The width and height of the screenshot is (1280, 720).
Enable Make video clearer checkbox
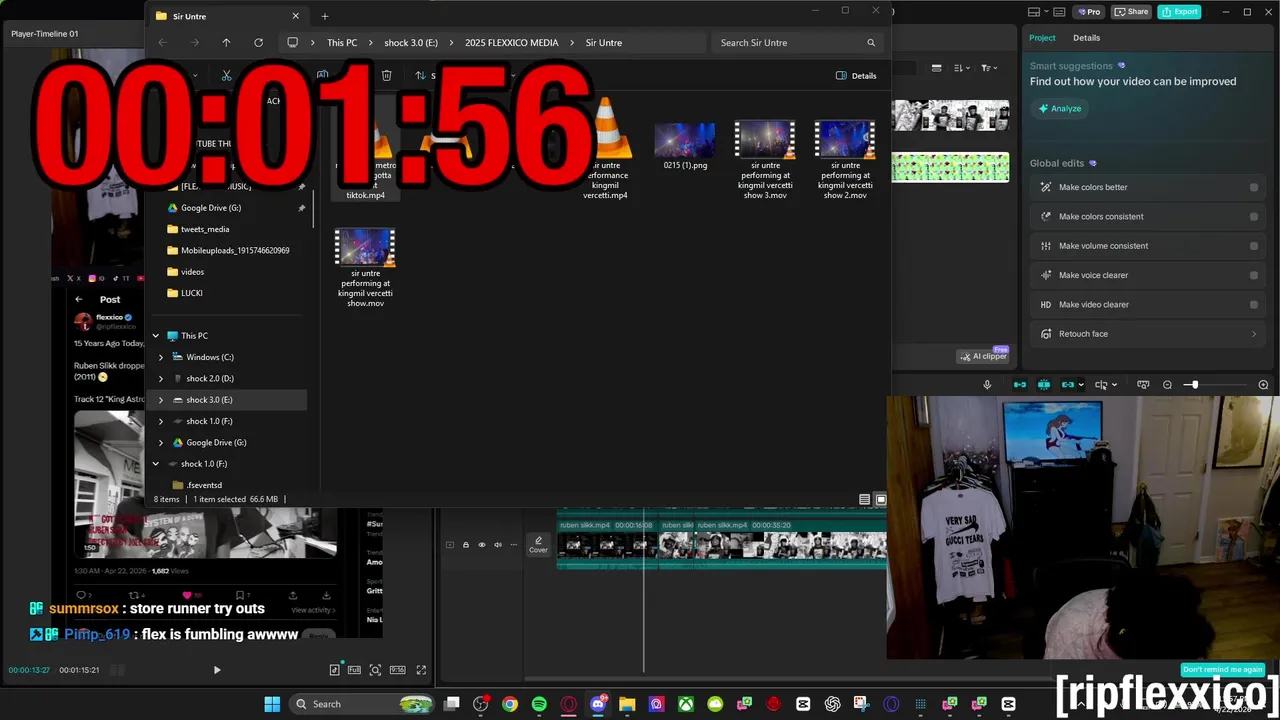1254,304
